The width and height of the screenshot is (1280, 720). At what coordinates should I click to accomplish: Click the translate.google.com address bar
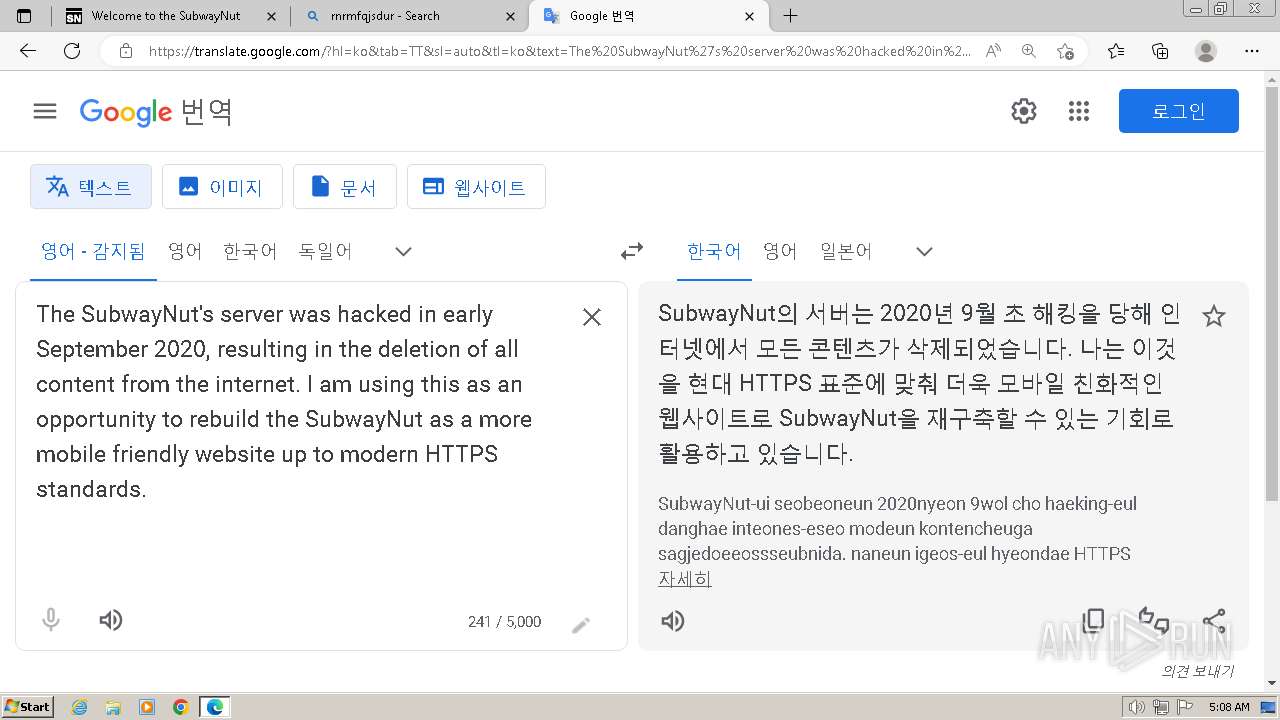(x=560, y=51)
